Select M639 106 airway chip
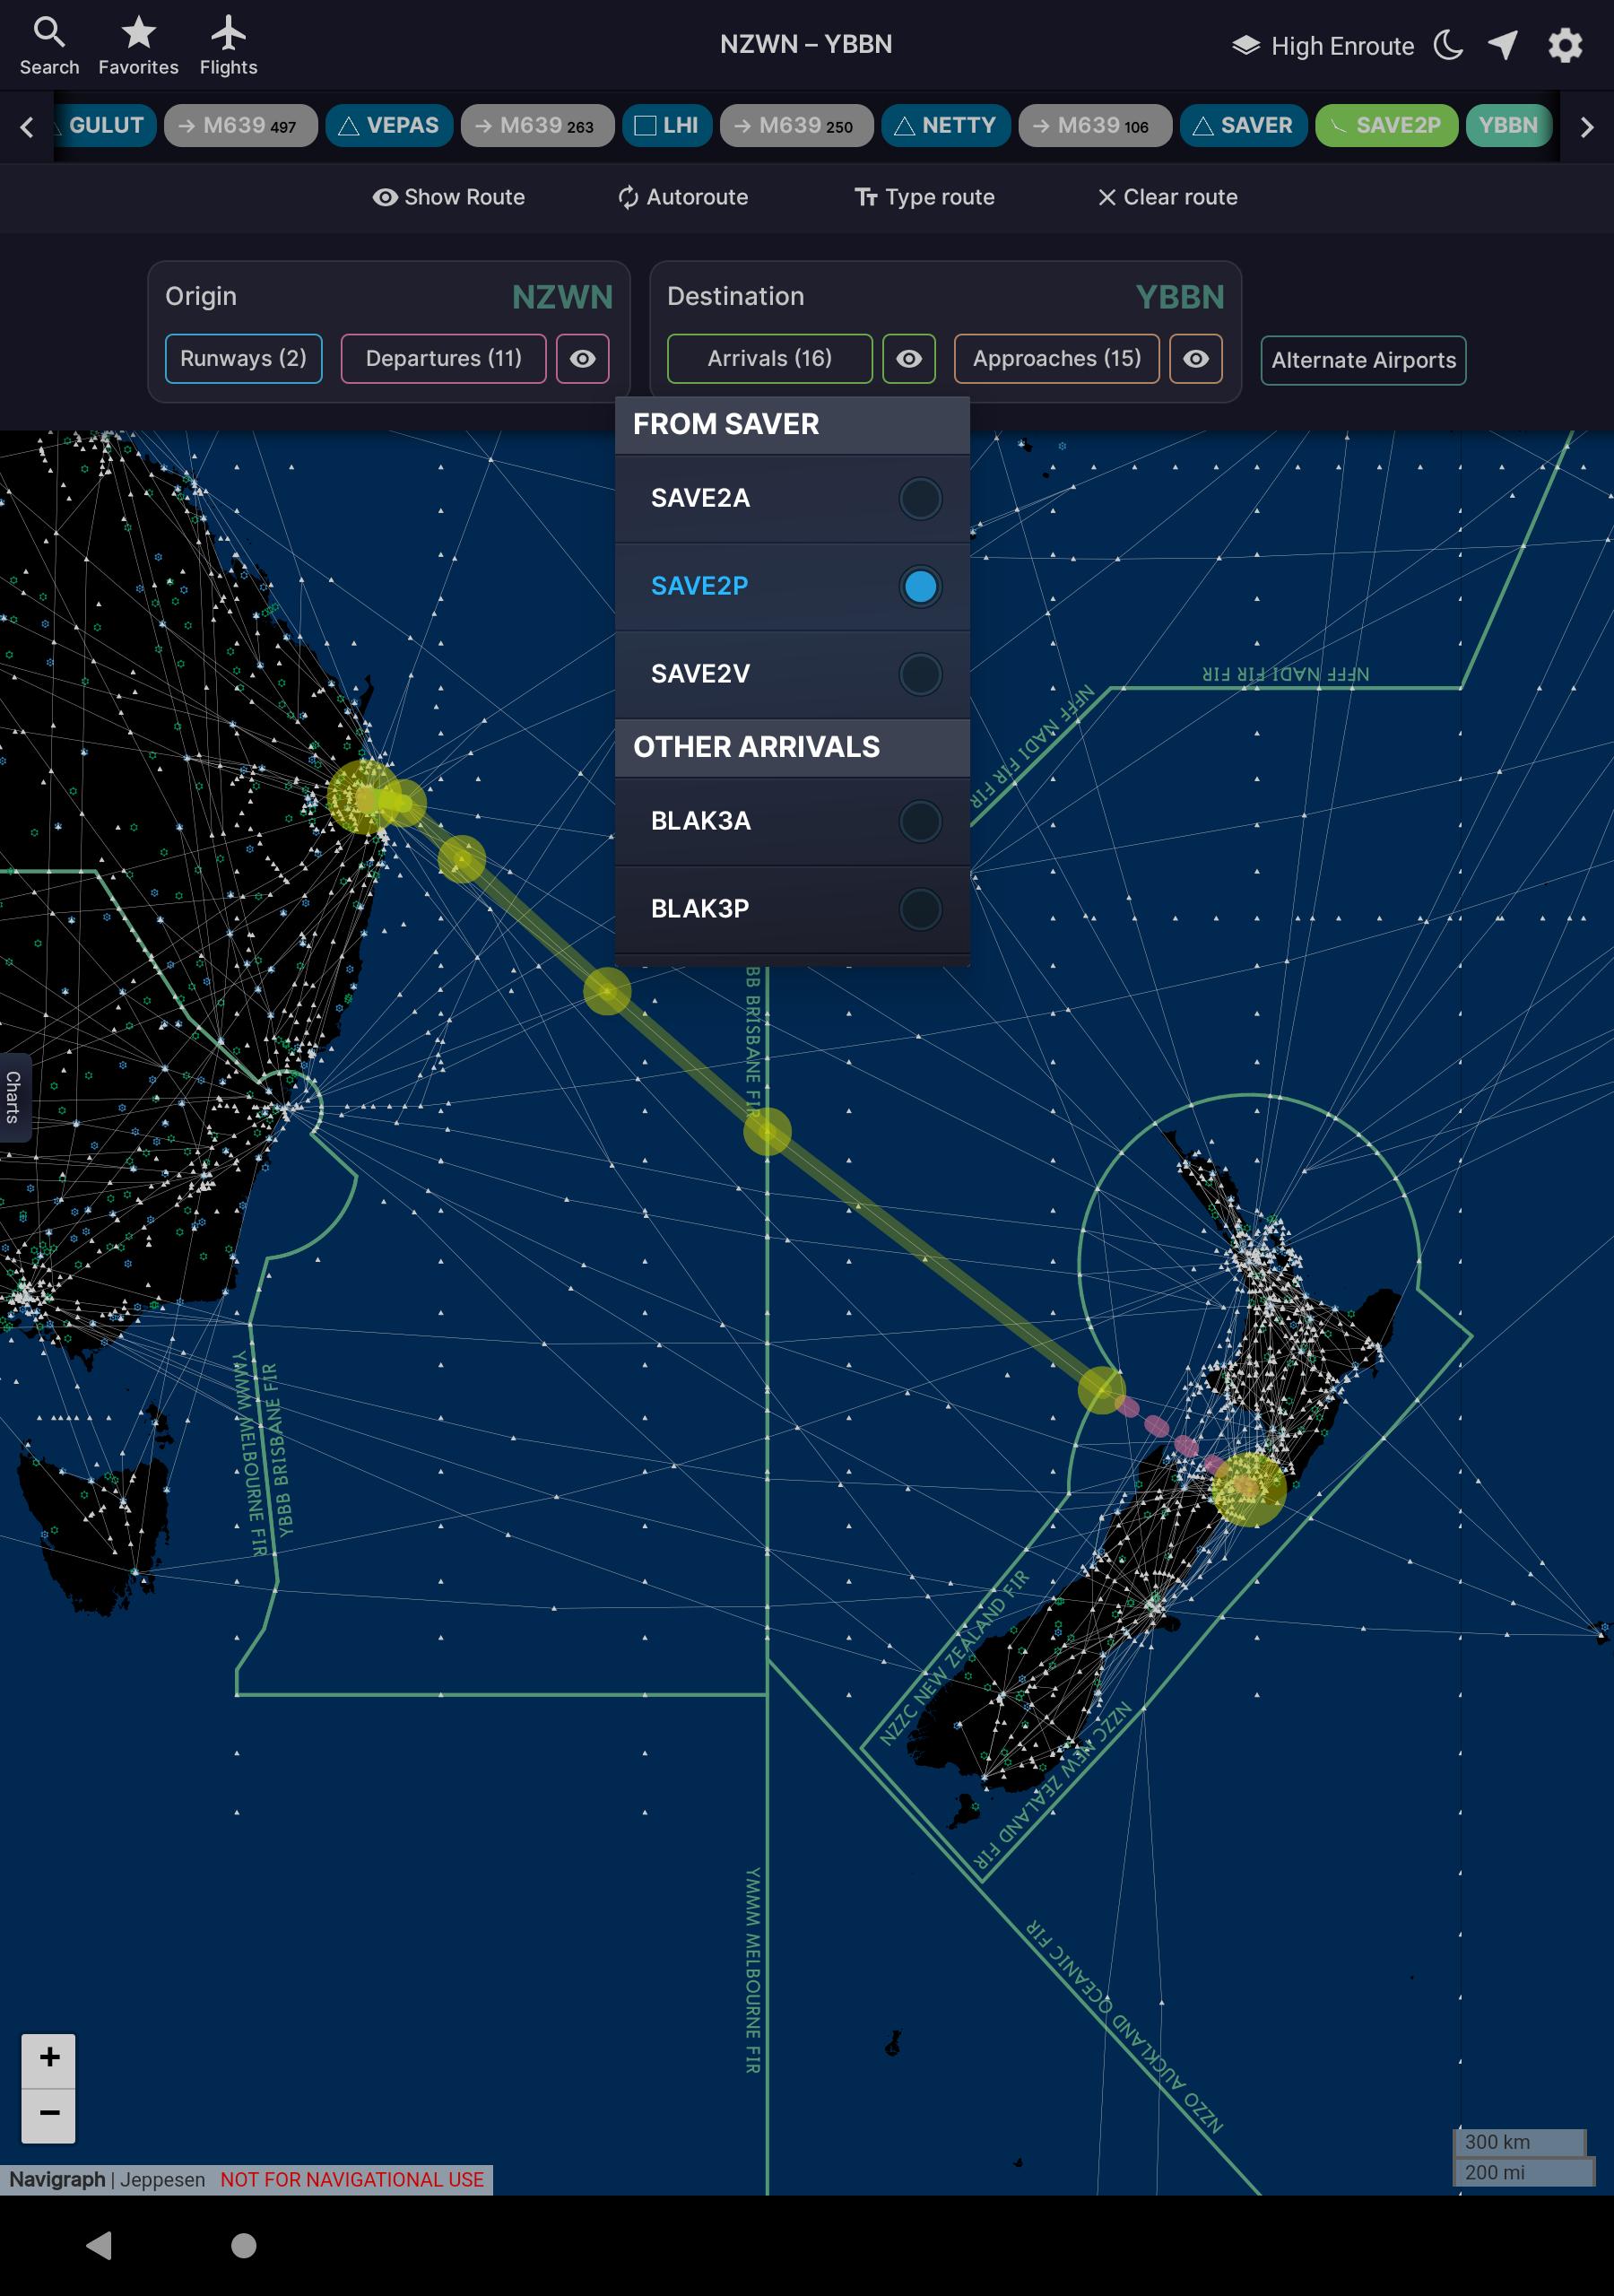The width and height of the screenshot is (1614, 2296). click(1095, 125)
